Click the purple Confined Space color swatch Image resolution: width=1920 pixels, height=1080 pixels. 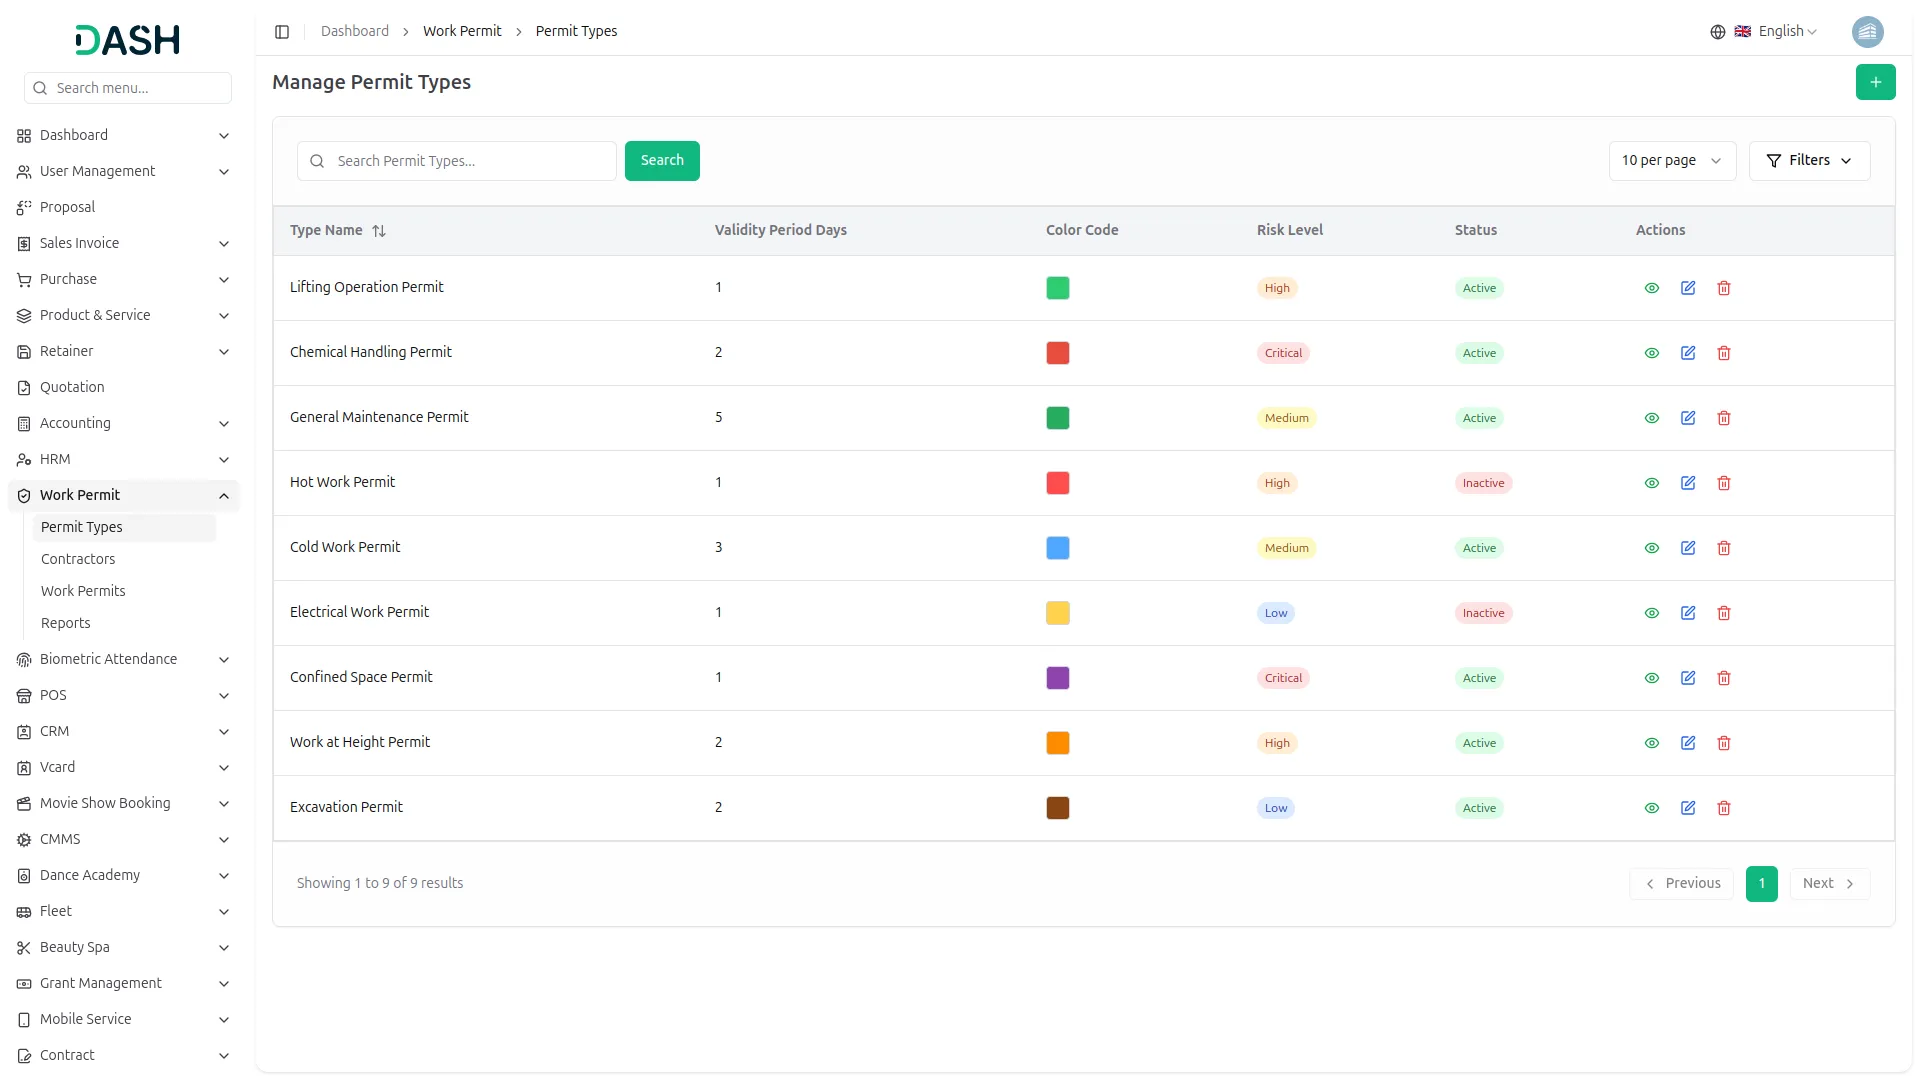1057,678
